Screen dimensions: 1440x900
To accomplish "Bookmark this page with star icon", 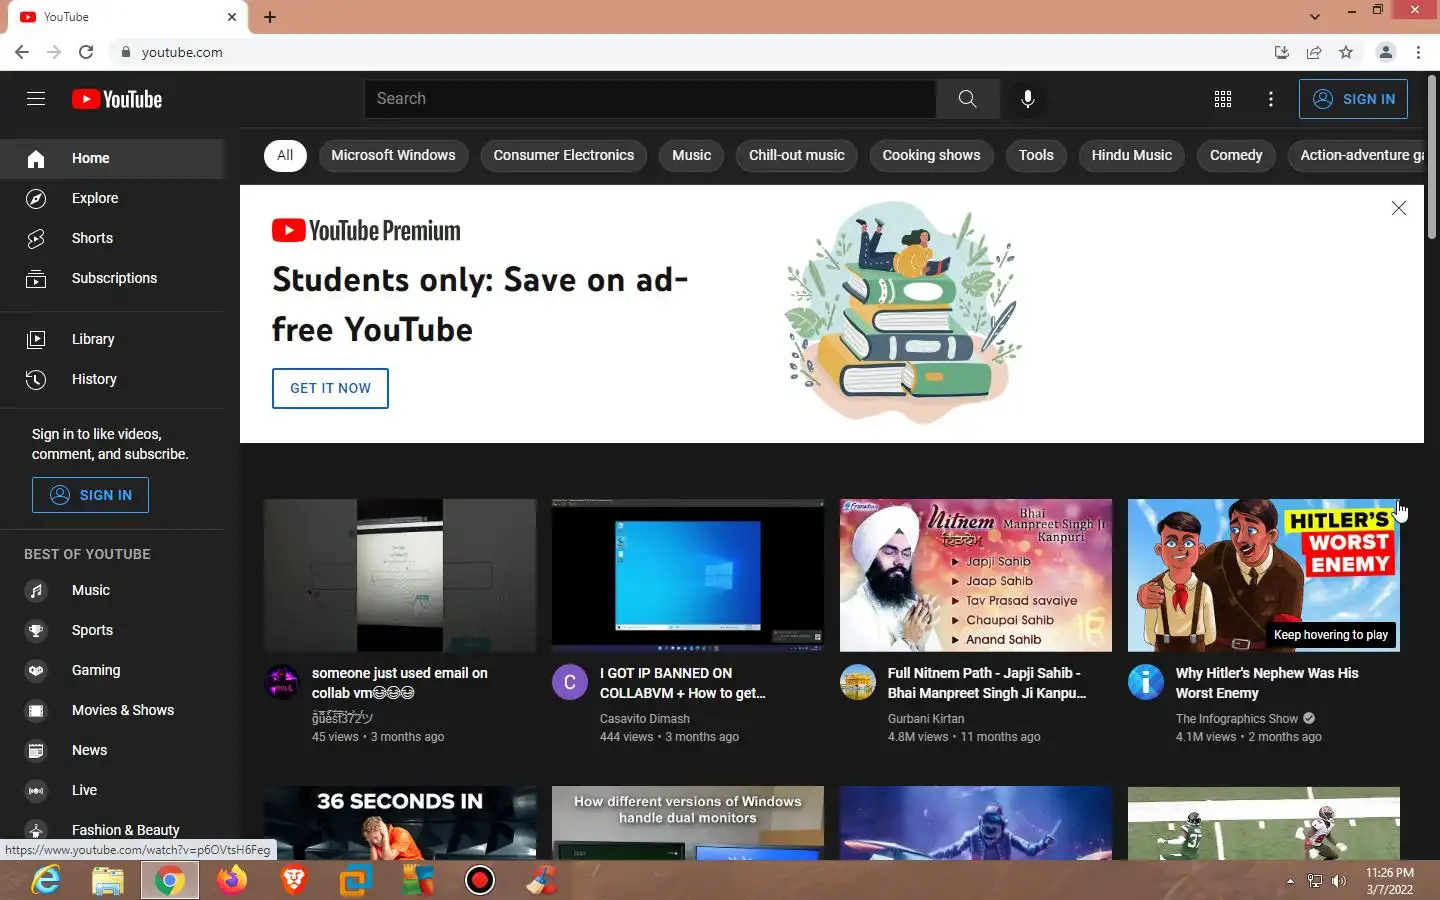I will [x=1346, y=52].
